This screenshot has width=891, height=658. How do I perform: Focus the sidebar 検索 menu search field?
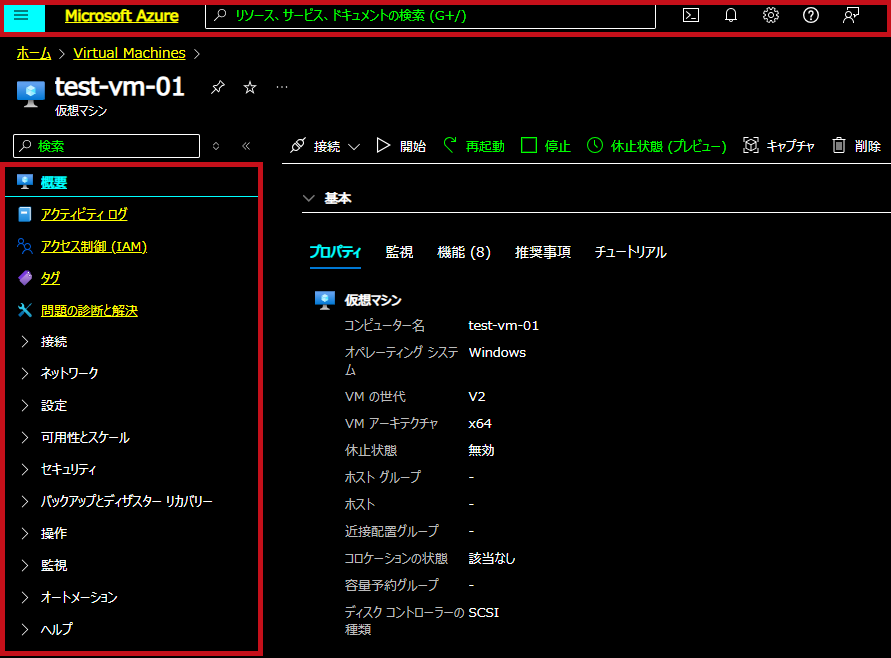(x=106, y=146)
